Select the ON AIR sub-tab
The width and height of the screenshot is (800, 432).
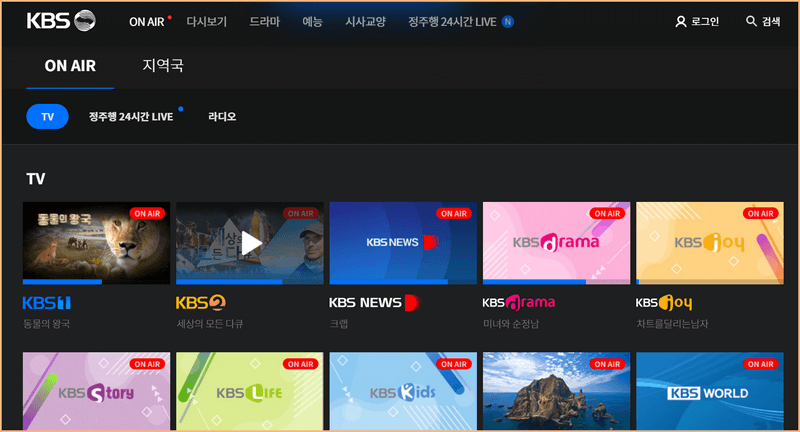pos(70,66)
